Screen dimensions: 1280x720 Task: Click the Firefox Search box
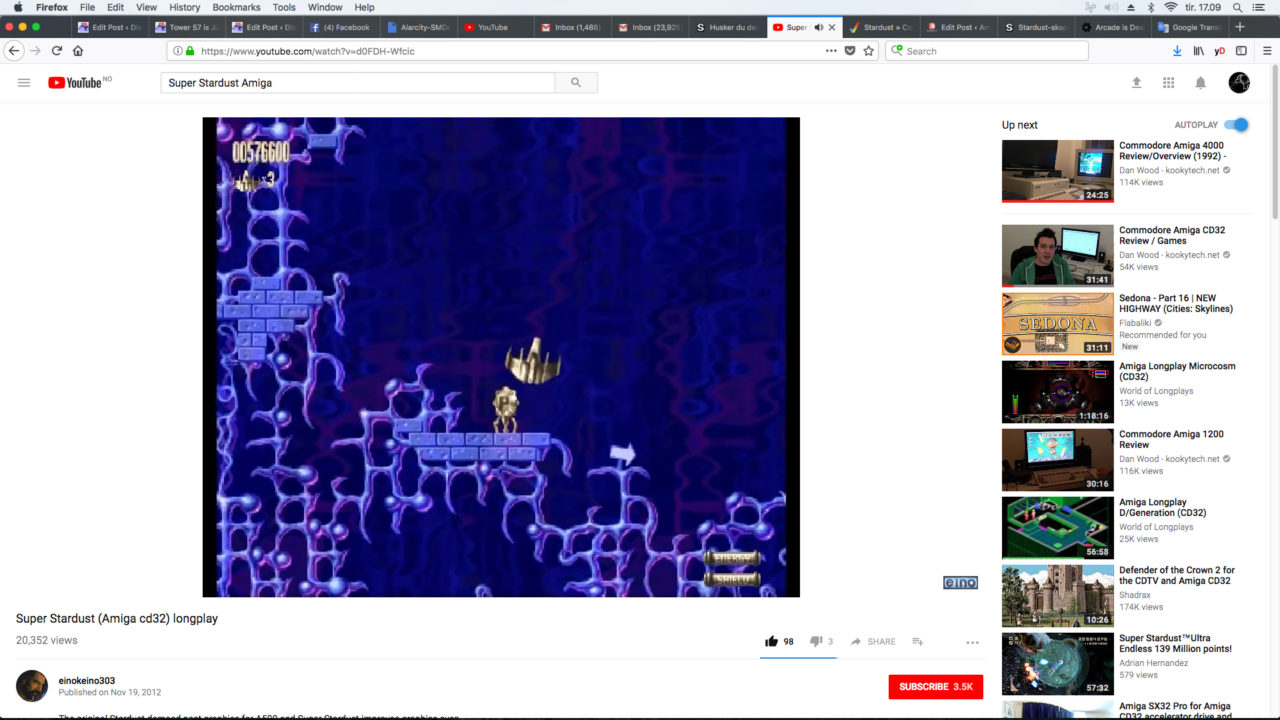pos(986,51)
